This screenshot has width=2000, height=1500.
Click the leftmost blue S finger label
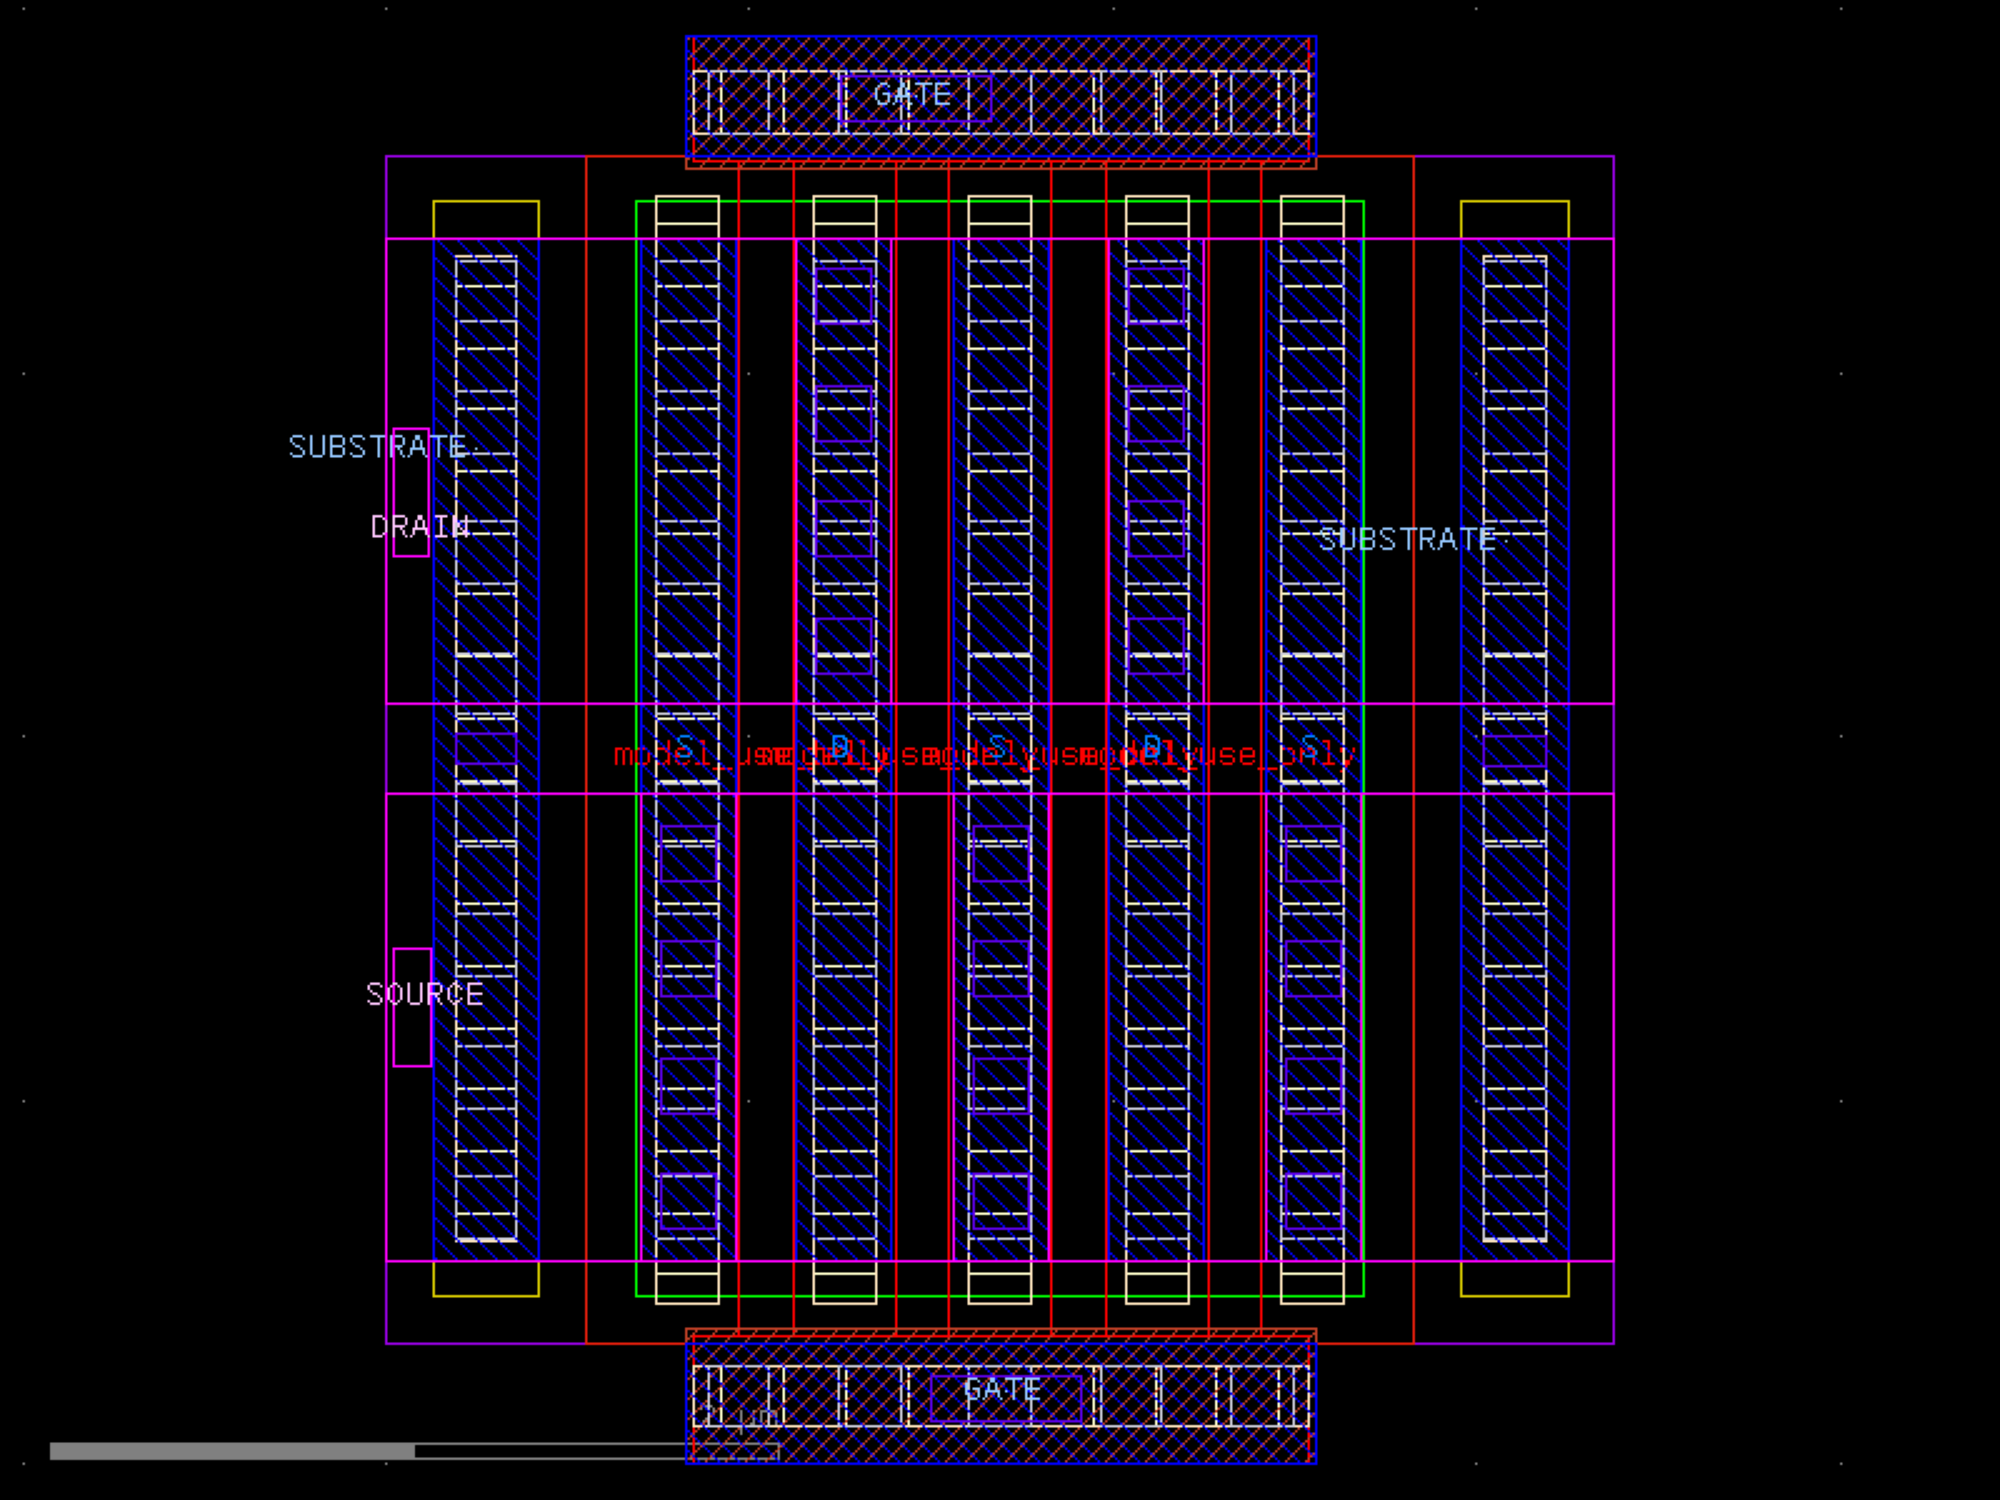coord(684,746)
